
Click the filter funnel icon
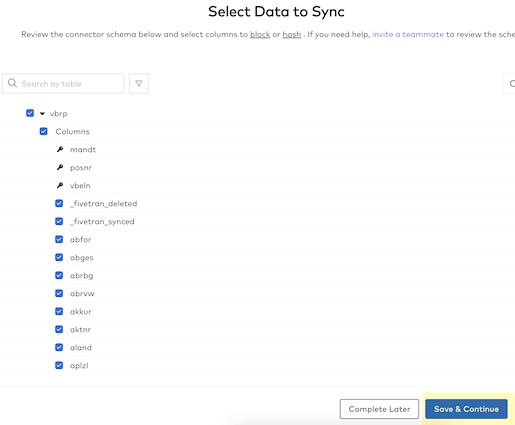pos(139,83)
